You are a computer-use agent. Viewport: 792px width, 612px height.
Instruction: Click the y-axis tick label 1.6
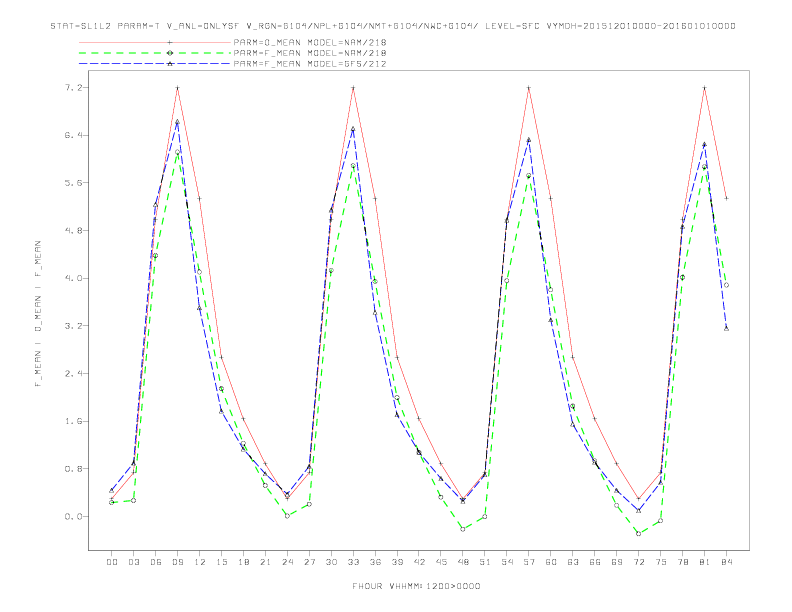[73, 421]
